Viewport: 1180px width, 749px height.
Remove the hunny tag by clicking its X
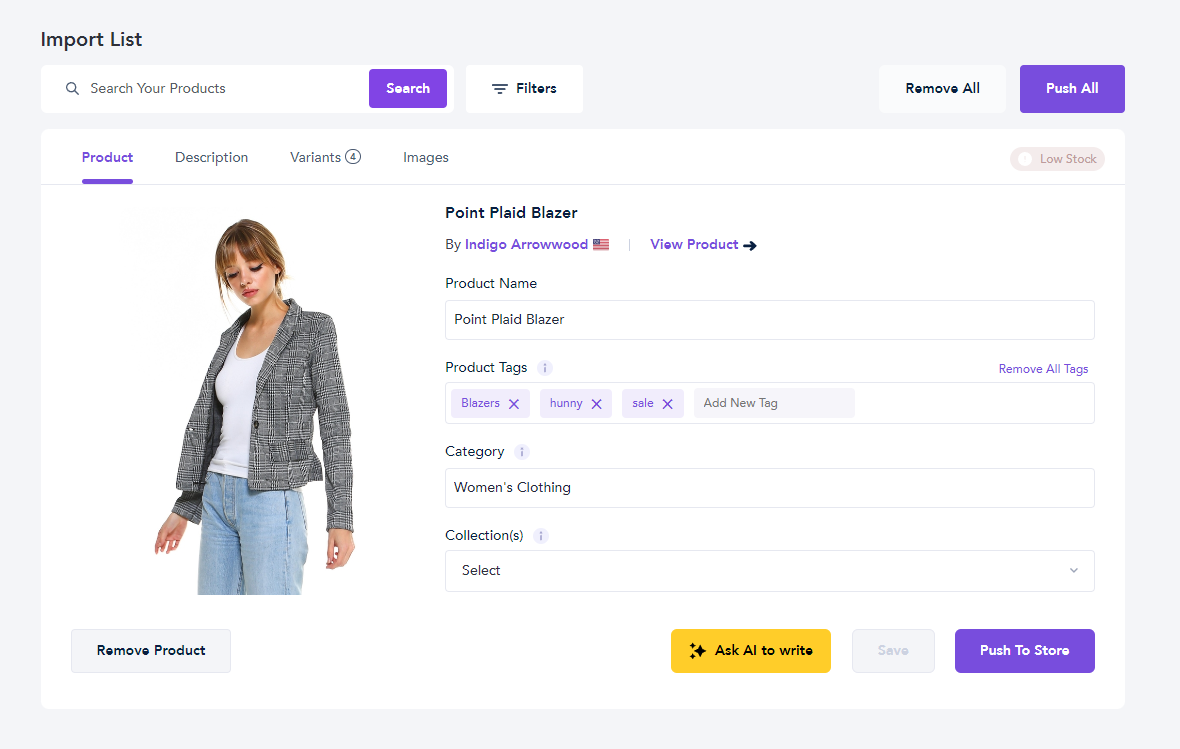tap(598, 403)
